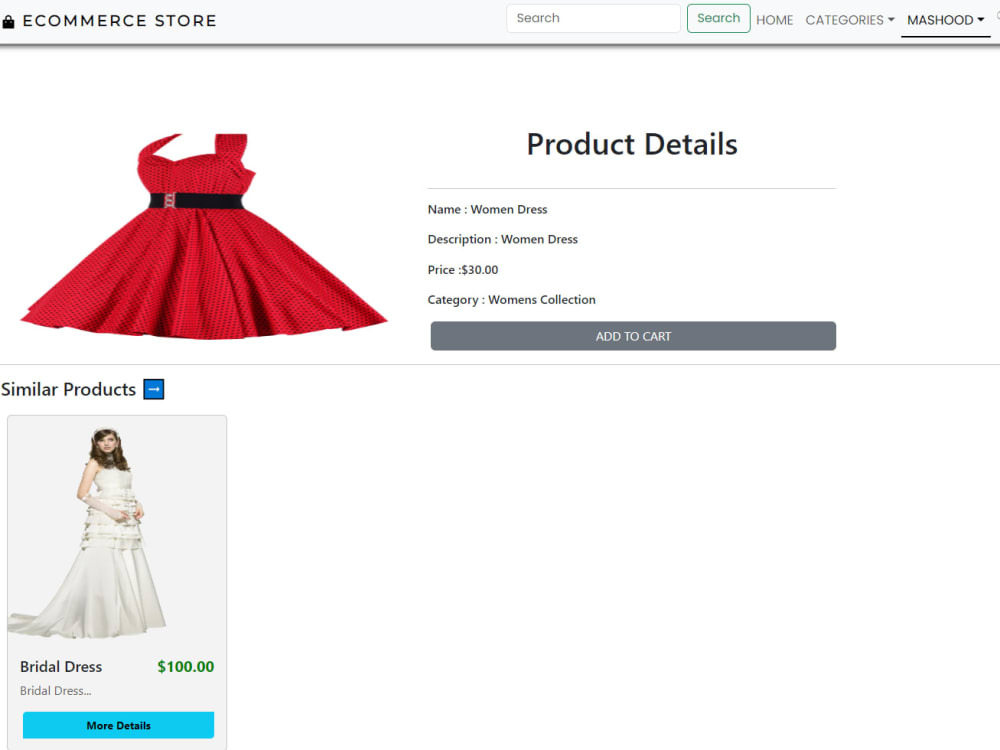Add the Women Dress to cart
Screen dimensions: 1000x750
click(x=633, y=336)
